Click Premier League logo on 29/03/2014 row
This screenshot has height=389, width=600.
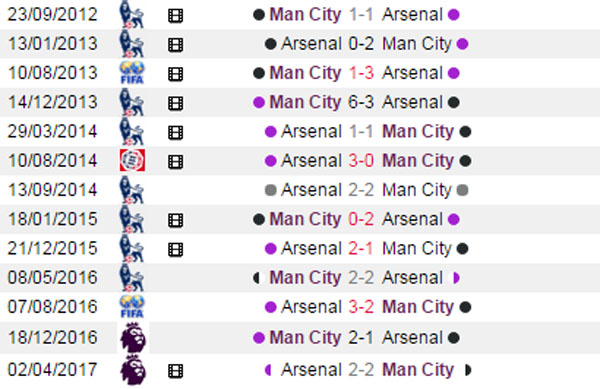[x=132, y=132]
